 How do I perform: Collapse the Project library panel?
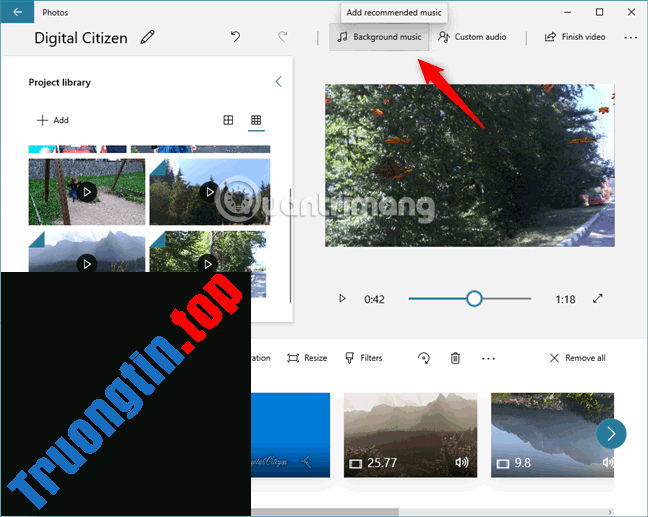pos(279,81)
